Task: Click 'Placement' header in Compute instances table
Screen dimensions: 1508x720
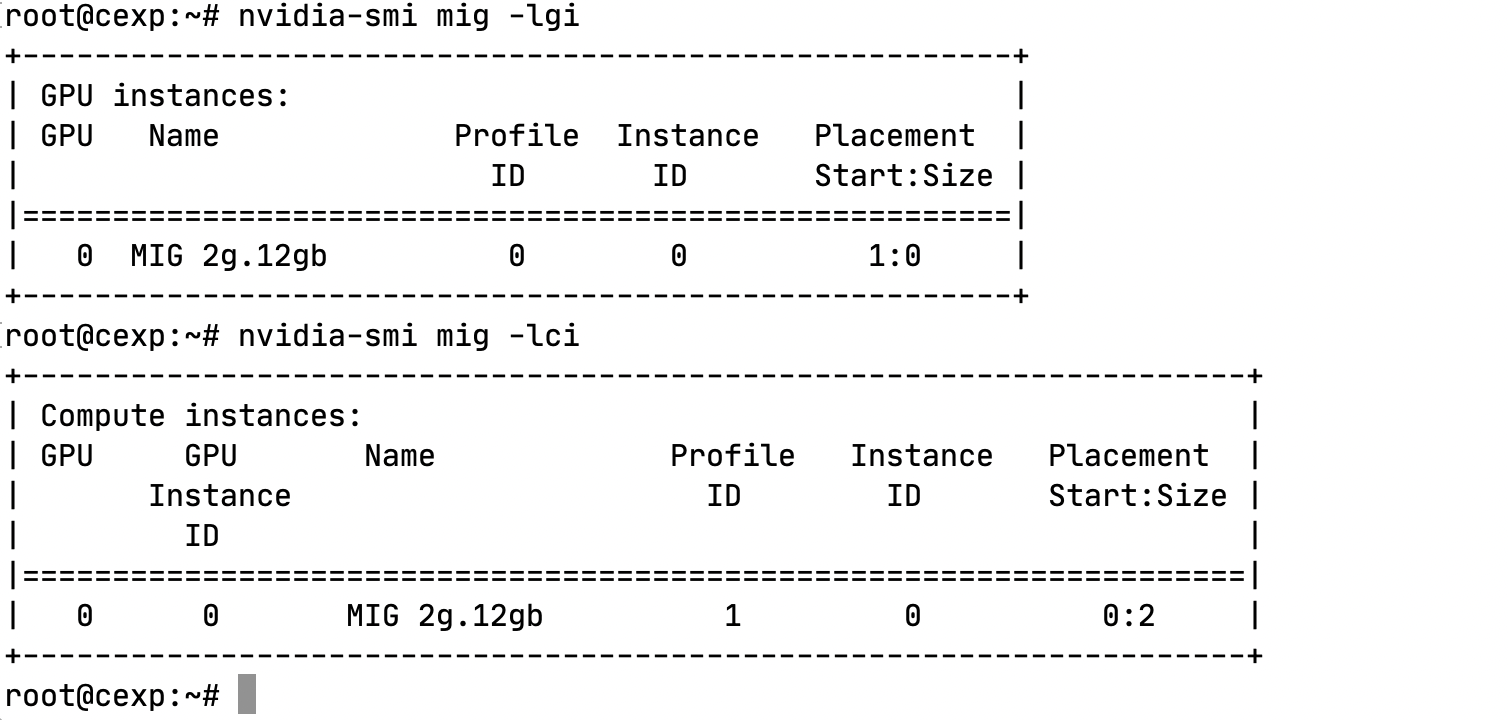Action: (x=1129, y=456)
